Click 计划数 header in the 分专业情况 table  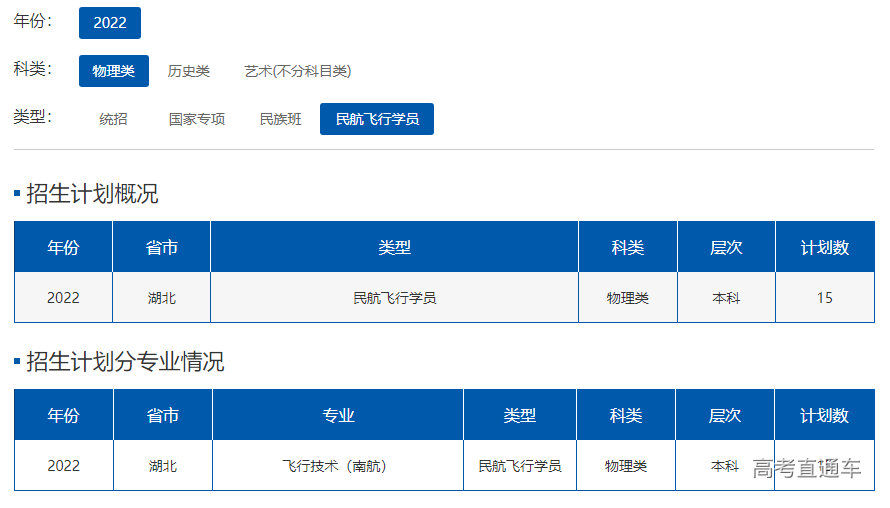tap(824, 416)
